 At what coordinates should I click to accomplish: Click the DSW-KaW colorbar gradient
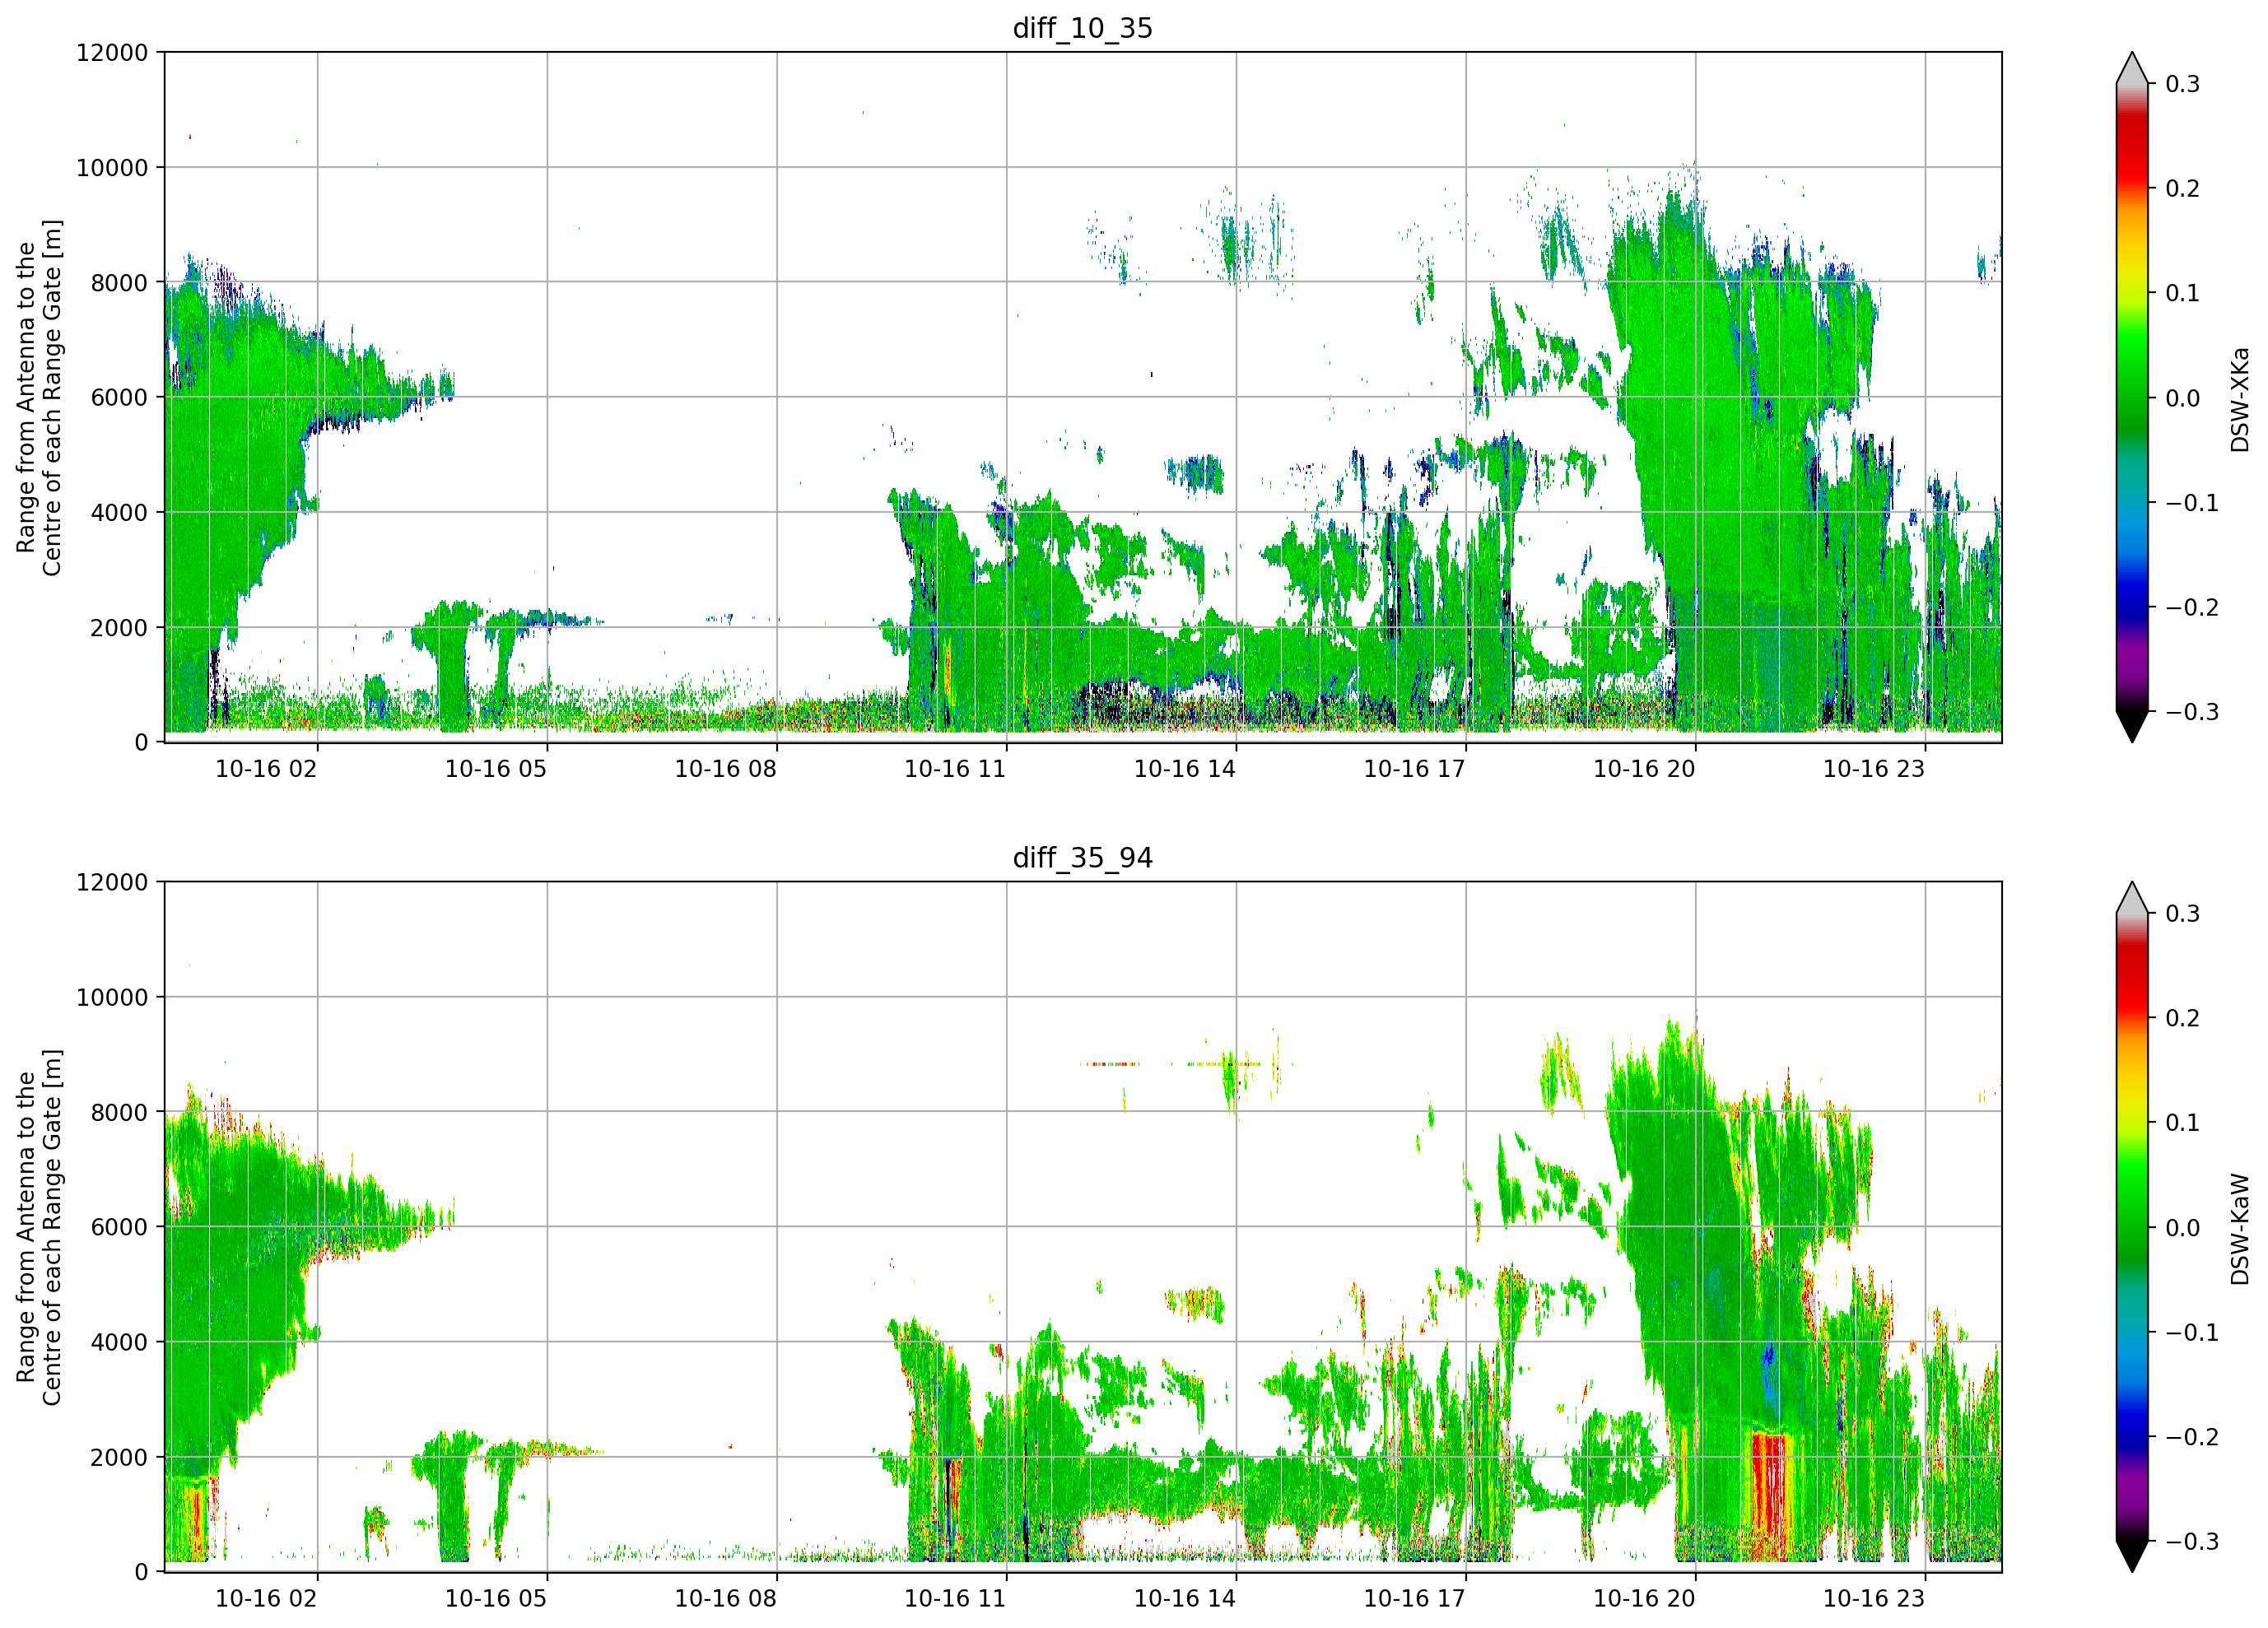coord(2132,1227)
